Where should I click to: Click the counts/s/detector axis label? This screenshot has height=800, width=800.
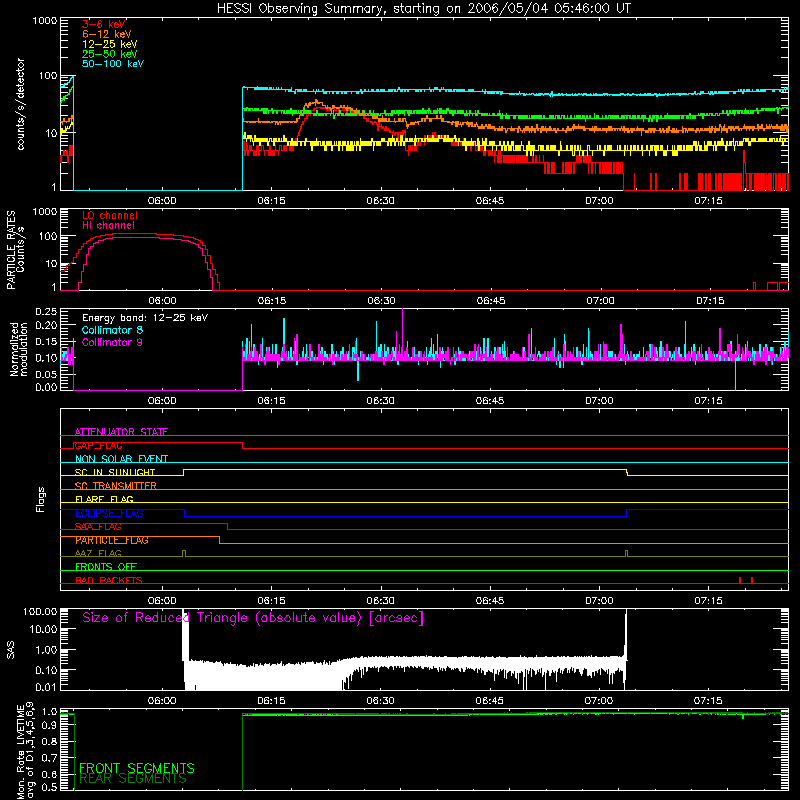coord(21,104)
